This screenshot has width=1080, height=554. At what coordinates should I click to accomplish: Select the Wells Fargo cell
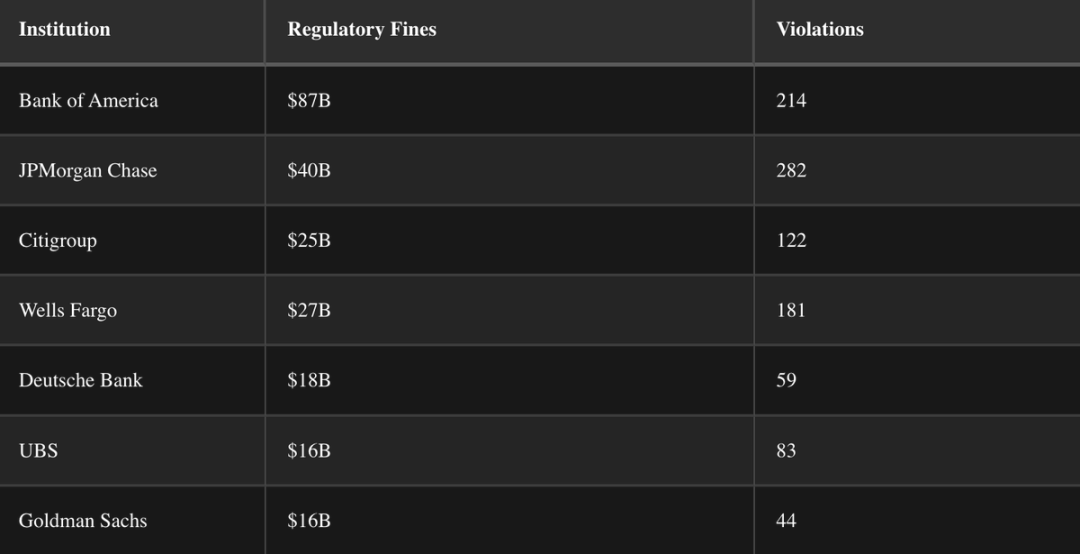point(68,310)
